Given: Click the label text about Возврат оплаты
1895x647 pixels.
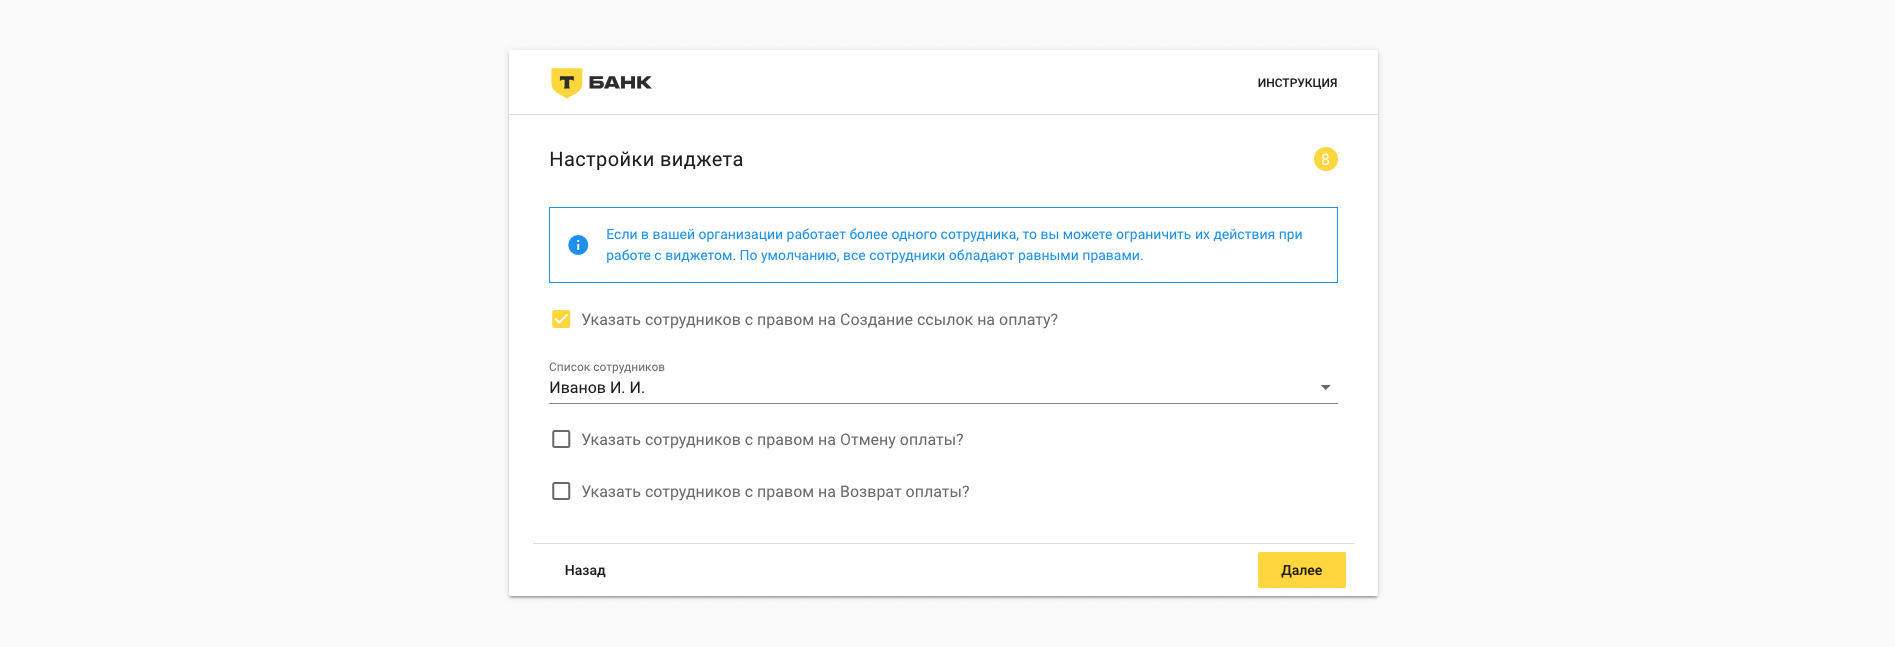Looking at the screenshot, I should (x=775, y=492).
